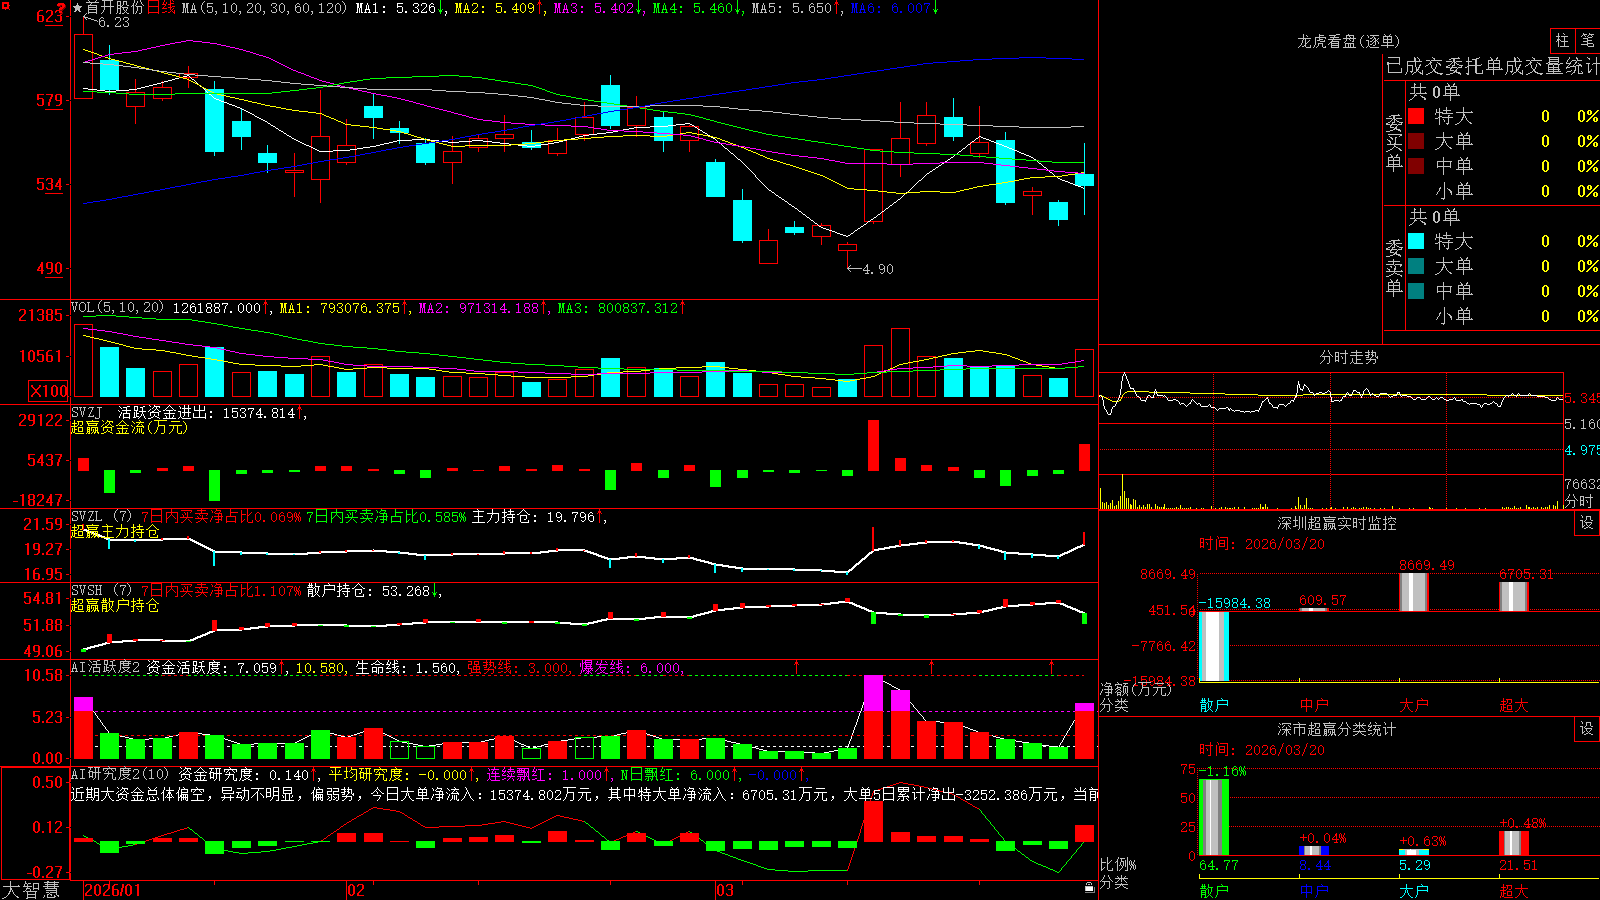Click the 深圳超赢实时监控 panel title
The height and width of the screenshot is (900, 1600).
click(x=1336, y=523)
